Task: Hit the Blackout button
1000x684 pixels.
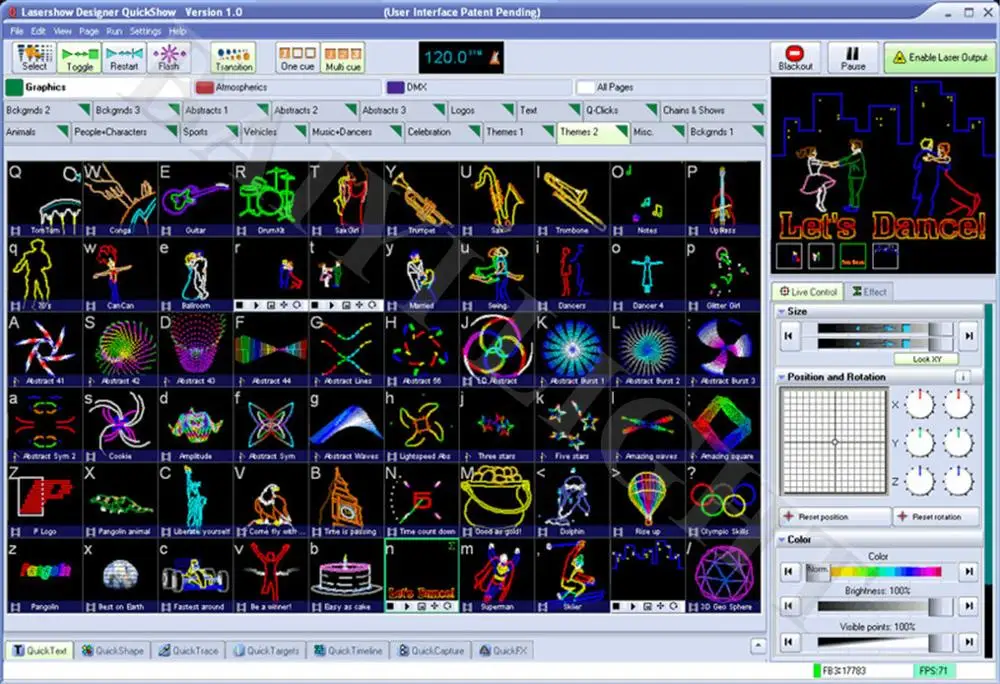Action: [x=795, y=57]
